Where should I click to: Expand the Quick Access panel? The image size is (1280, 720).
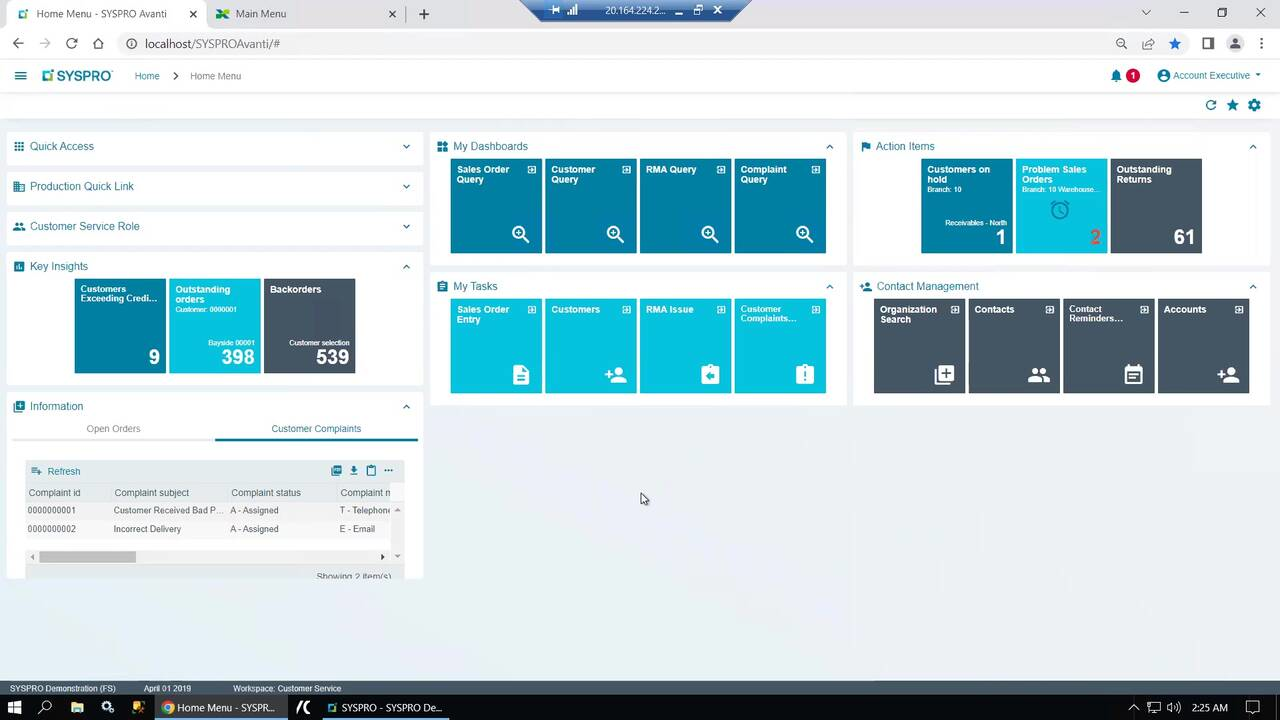click(x=406, y=146)
